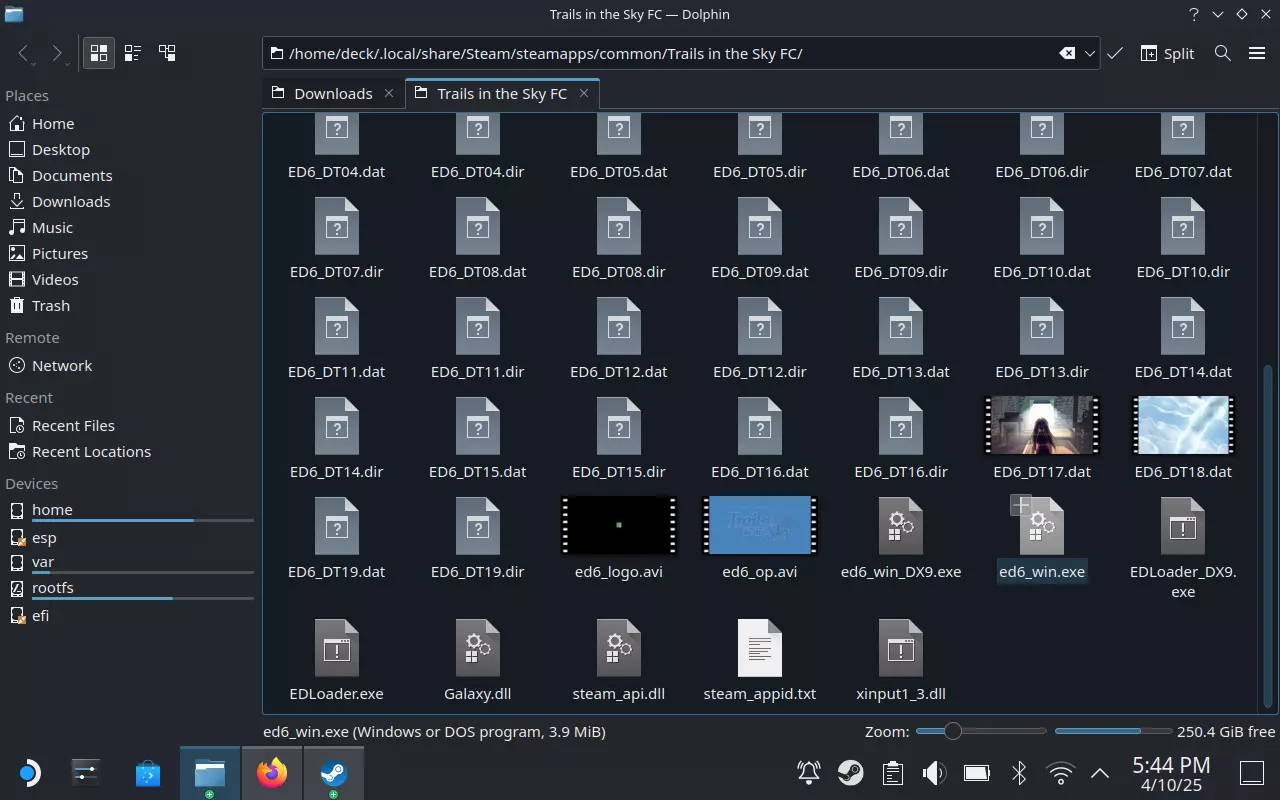Image resolution: width=1280 pixels, height=800 pixels.
Task: Select the steam_api.dll file icon
Action: [619, 648]
